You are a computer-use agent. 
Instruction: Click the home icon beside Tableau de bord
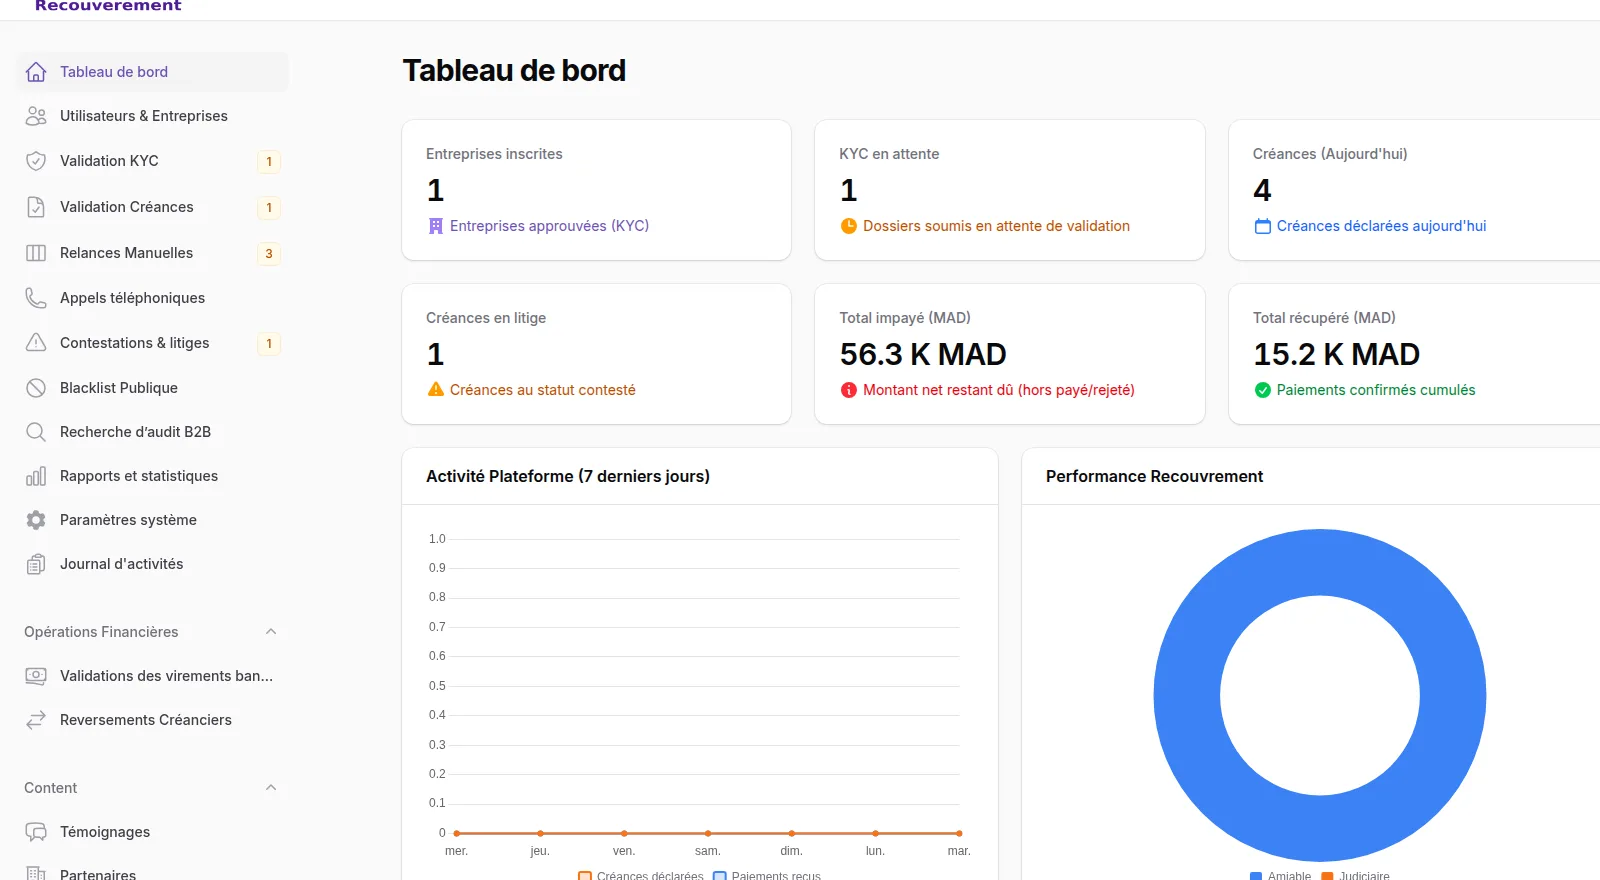point(36,72)
